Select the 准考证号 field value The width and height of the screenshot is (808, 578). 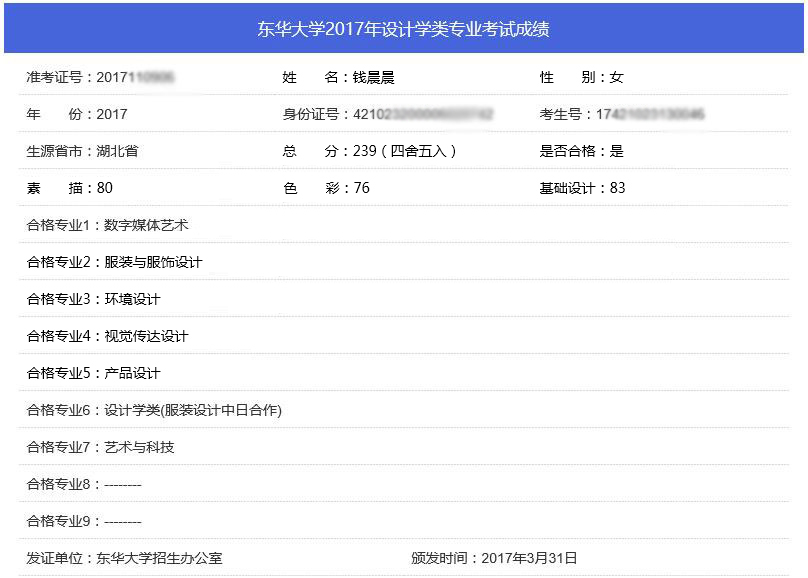point(135,77)
